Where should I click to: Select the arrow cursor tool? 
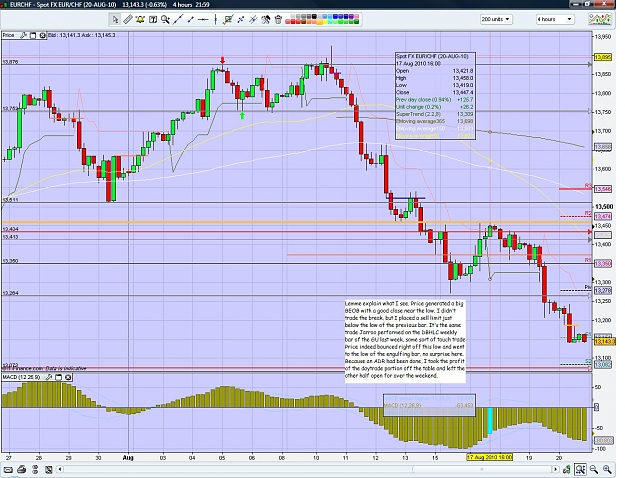[115, 19]
